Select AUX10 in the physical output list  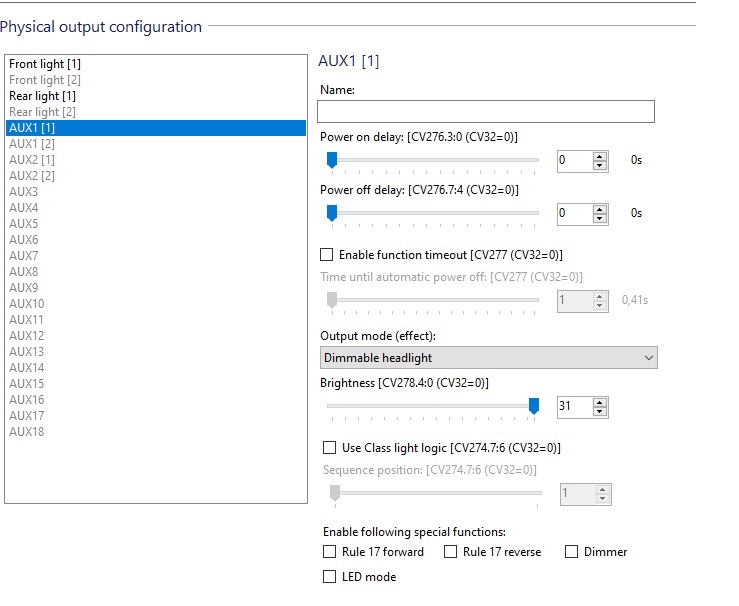click(x=156, y=304)
